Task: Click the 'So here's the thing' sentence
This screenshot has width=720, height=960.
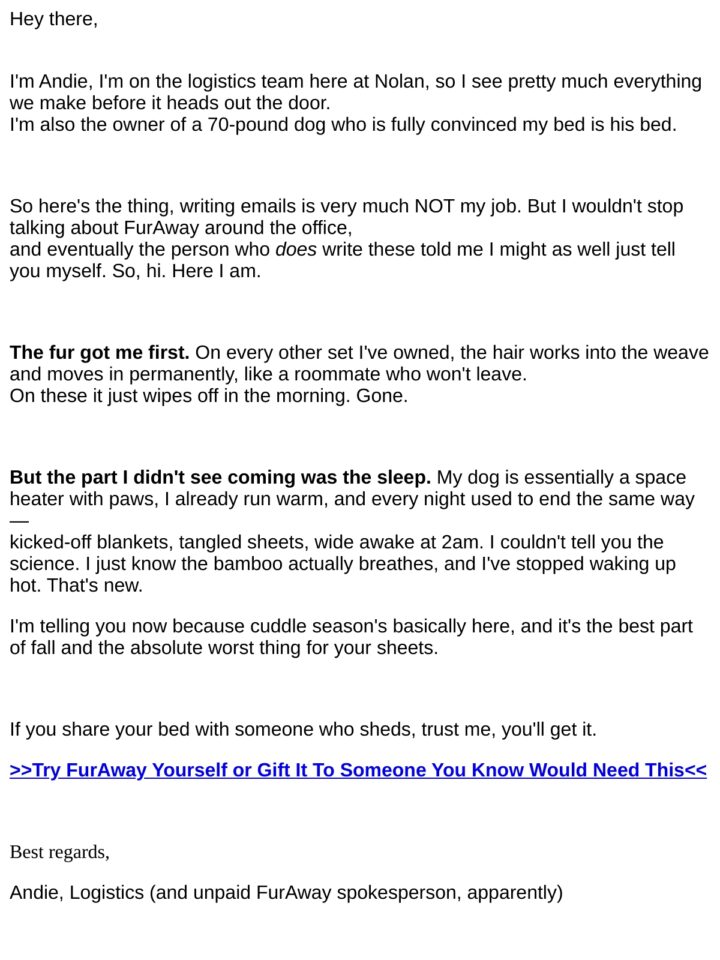Action: click(x=346, y=206)
